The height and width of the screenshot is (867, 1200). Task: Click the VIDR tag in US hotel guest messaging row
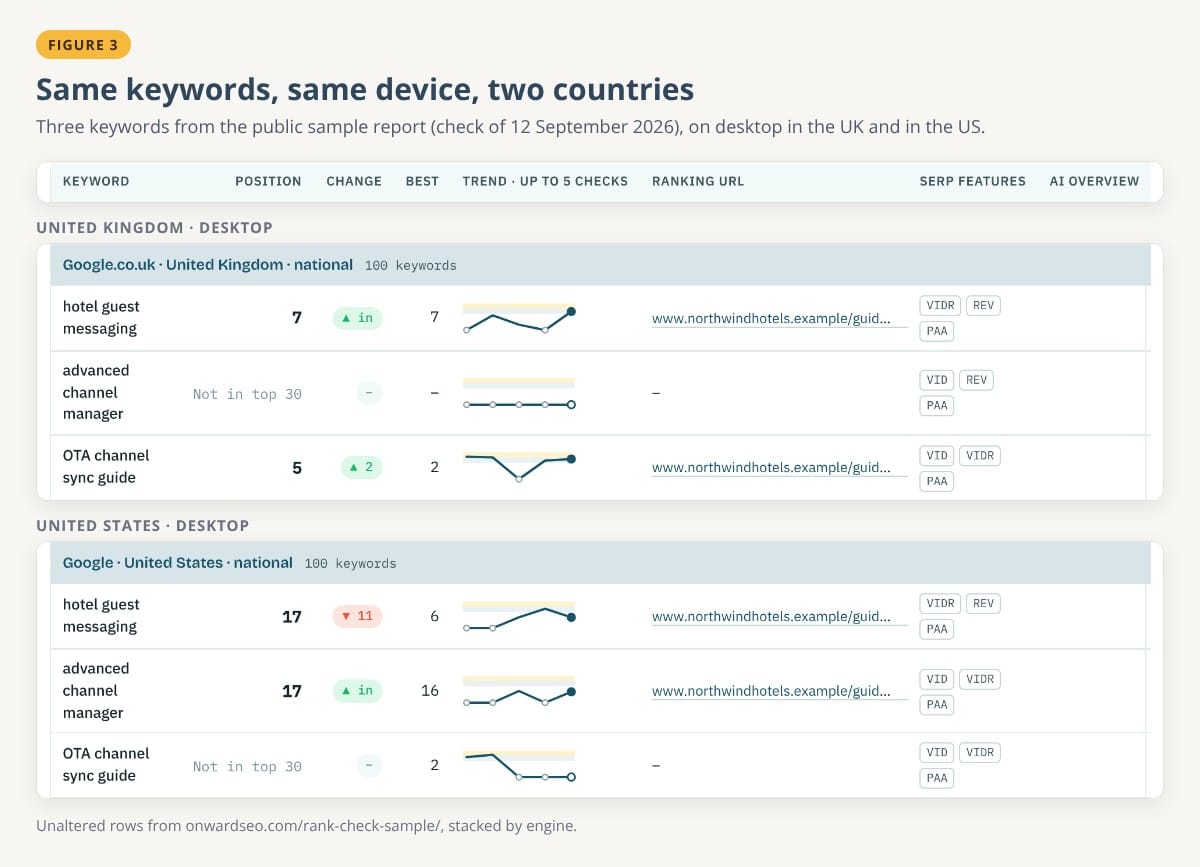click(940, 603)
